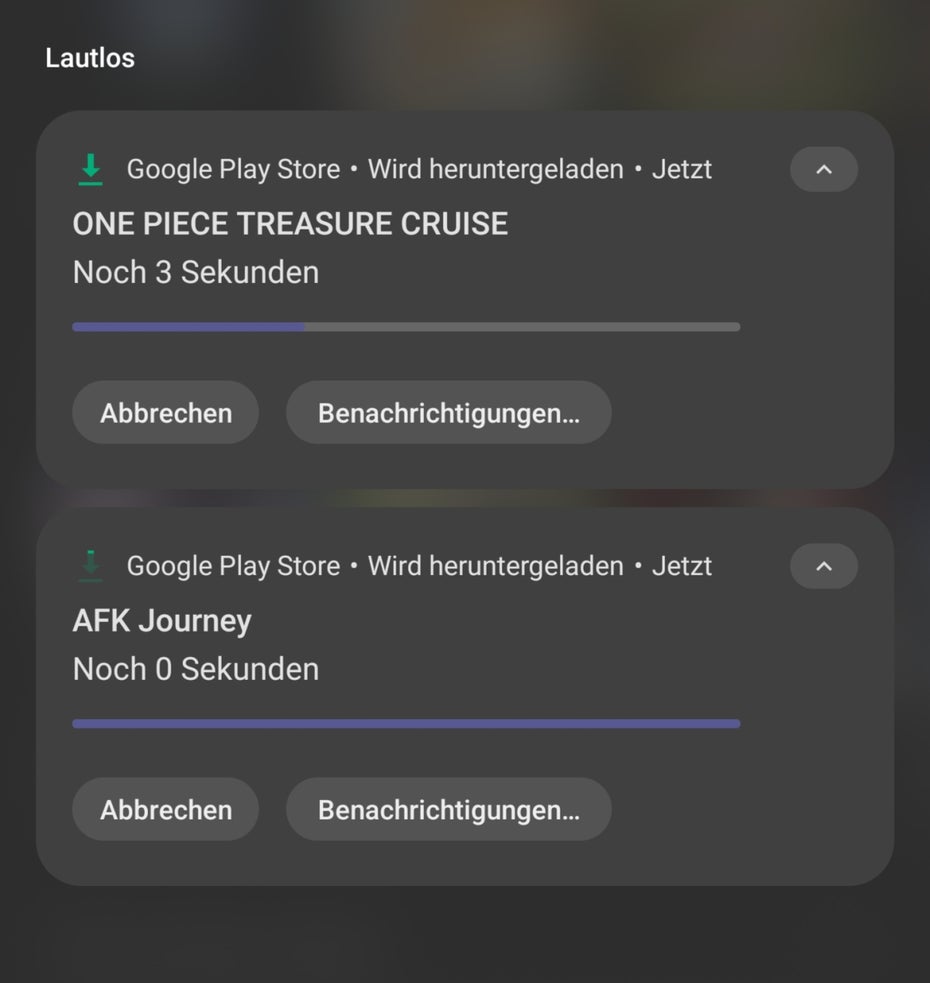Tap the green download icon for ONE PIECE
The image size is (930, 983).
tap(90, 169)
